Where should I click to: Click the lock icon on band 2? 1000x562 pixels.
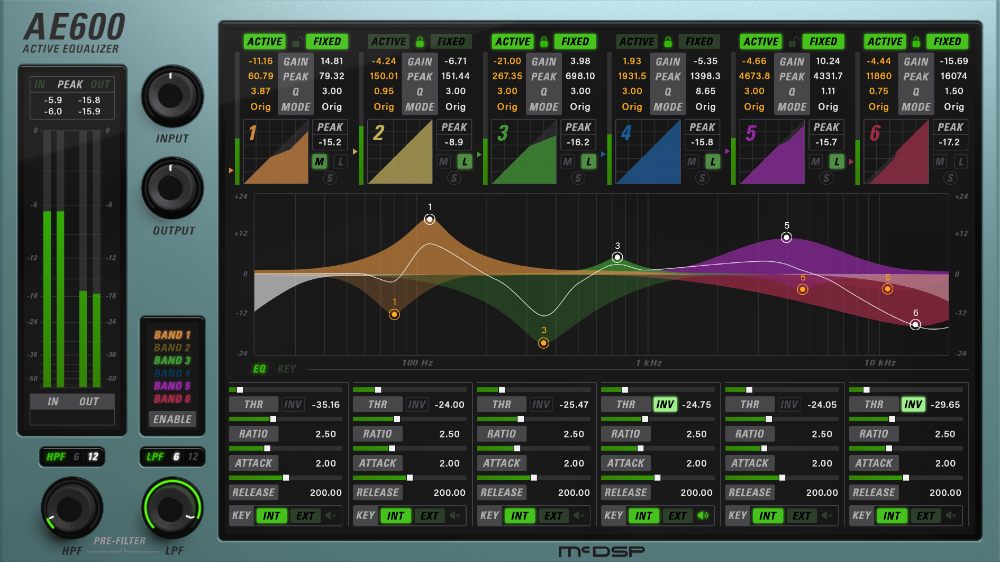point(420,42)
